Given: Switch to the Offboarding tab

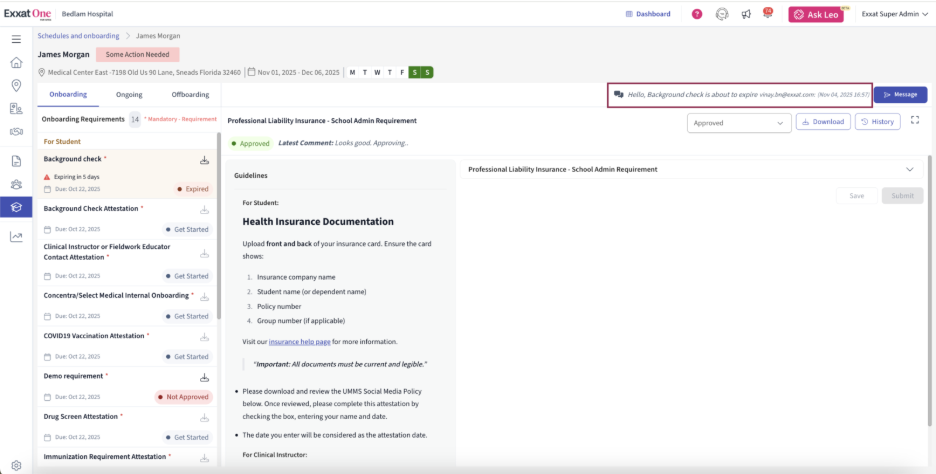Looking at the screenshot, I should [190, 95].
